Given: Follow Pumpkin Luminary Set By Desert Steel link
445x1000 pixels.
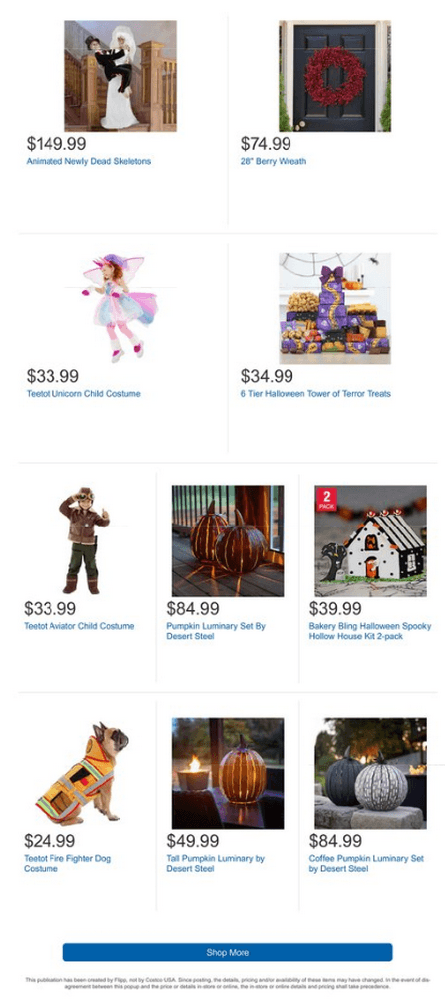Looking at the screenshot, I should (x=216, y=631).
